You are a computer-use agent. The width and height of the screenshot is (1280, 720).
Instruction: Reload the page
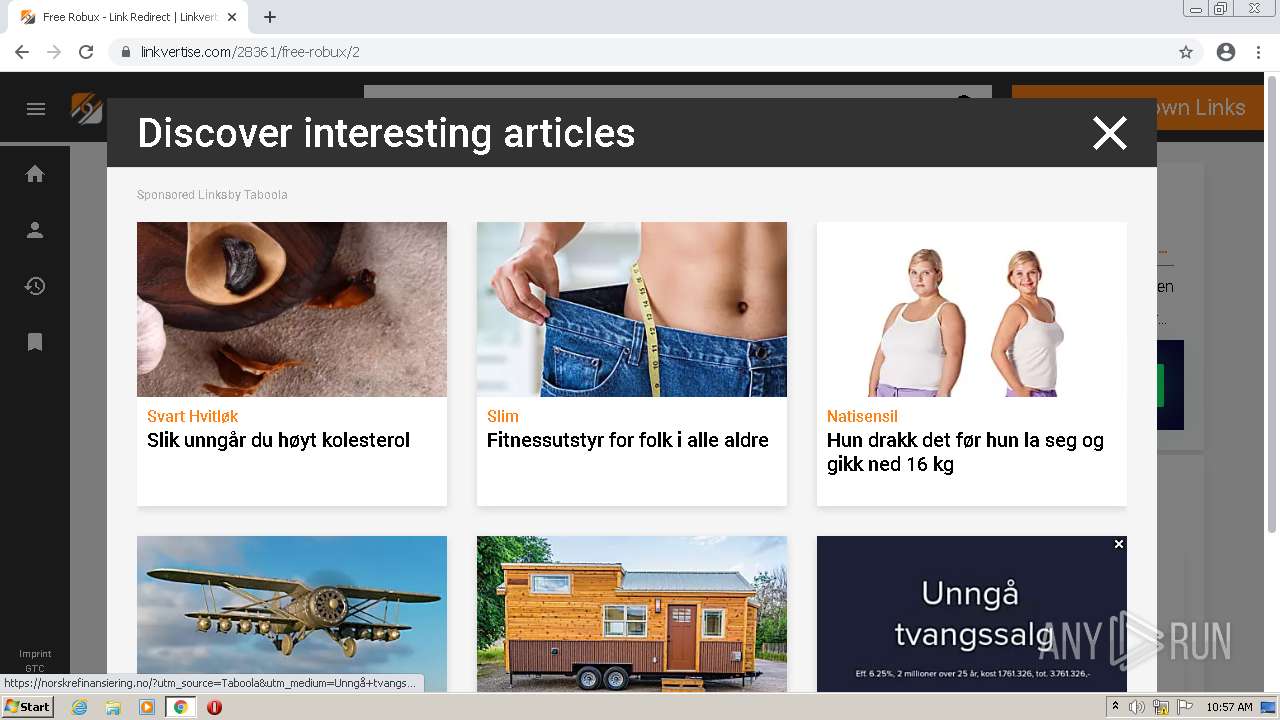pyautogui.click(x=86, y=52)
